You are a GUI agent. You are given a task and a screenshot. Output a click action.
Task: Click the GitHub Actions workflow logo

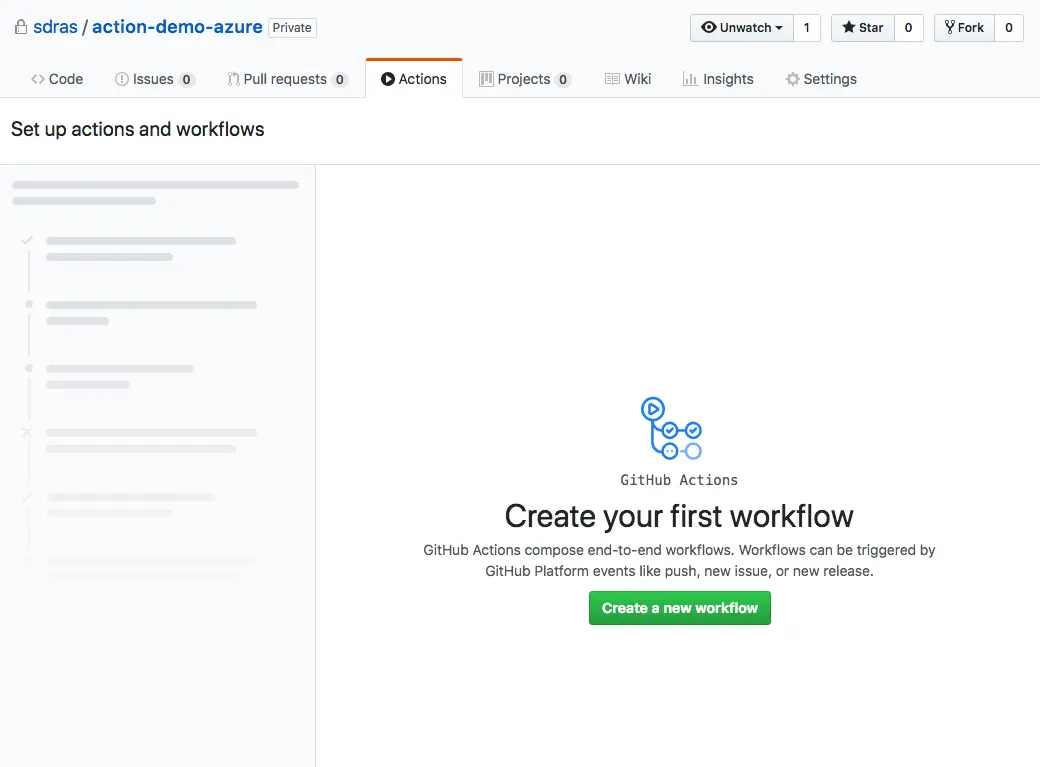pyautogui.click(x=671, y=429)
